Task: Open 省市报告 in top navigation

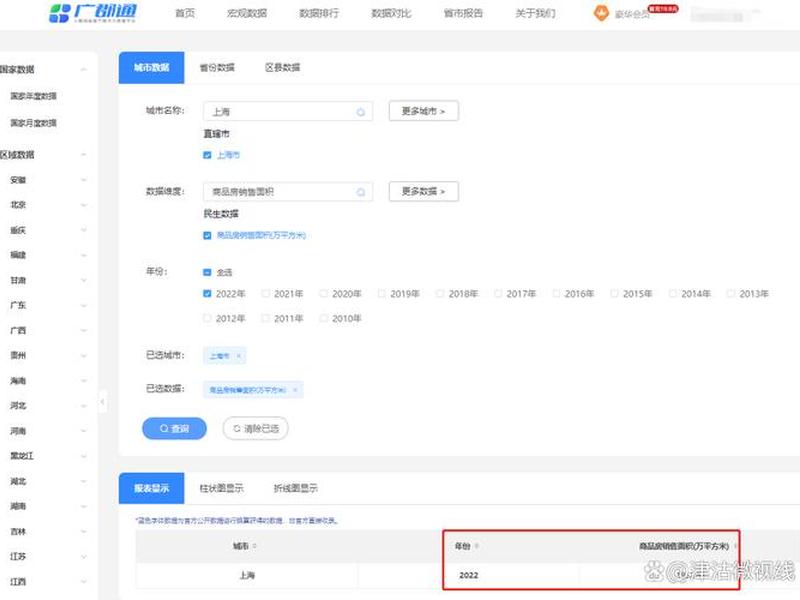Action: pos(463,13)
